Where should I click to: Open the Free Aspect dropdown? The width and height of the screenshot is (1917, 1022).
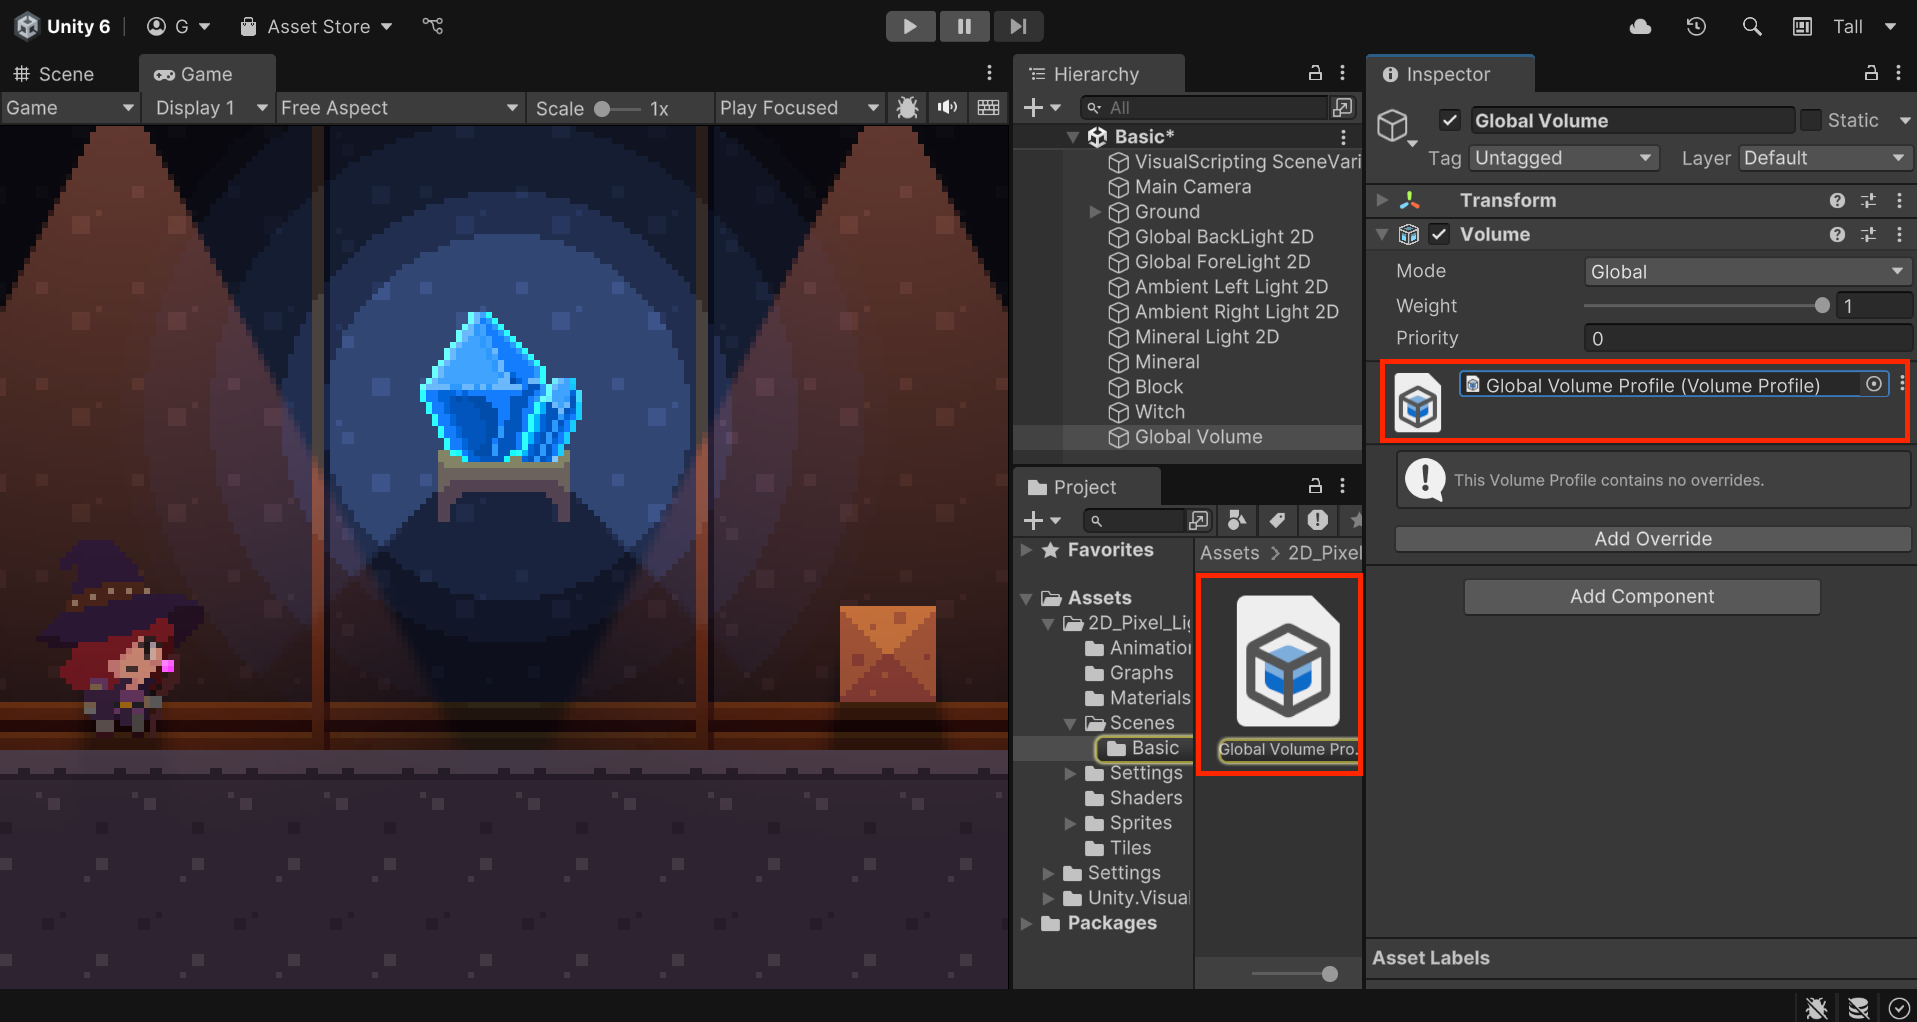point(399,108)
